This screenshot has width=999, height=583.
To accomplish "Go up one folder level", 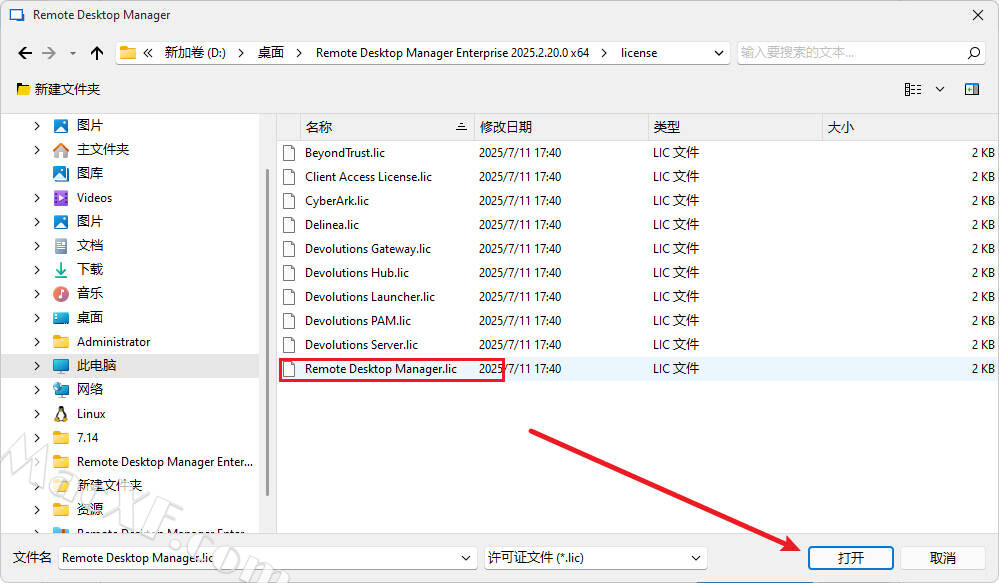I will click(x=97, y=53).
